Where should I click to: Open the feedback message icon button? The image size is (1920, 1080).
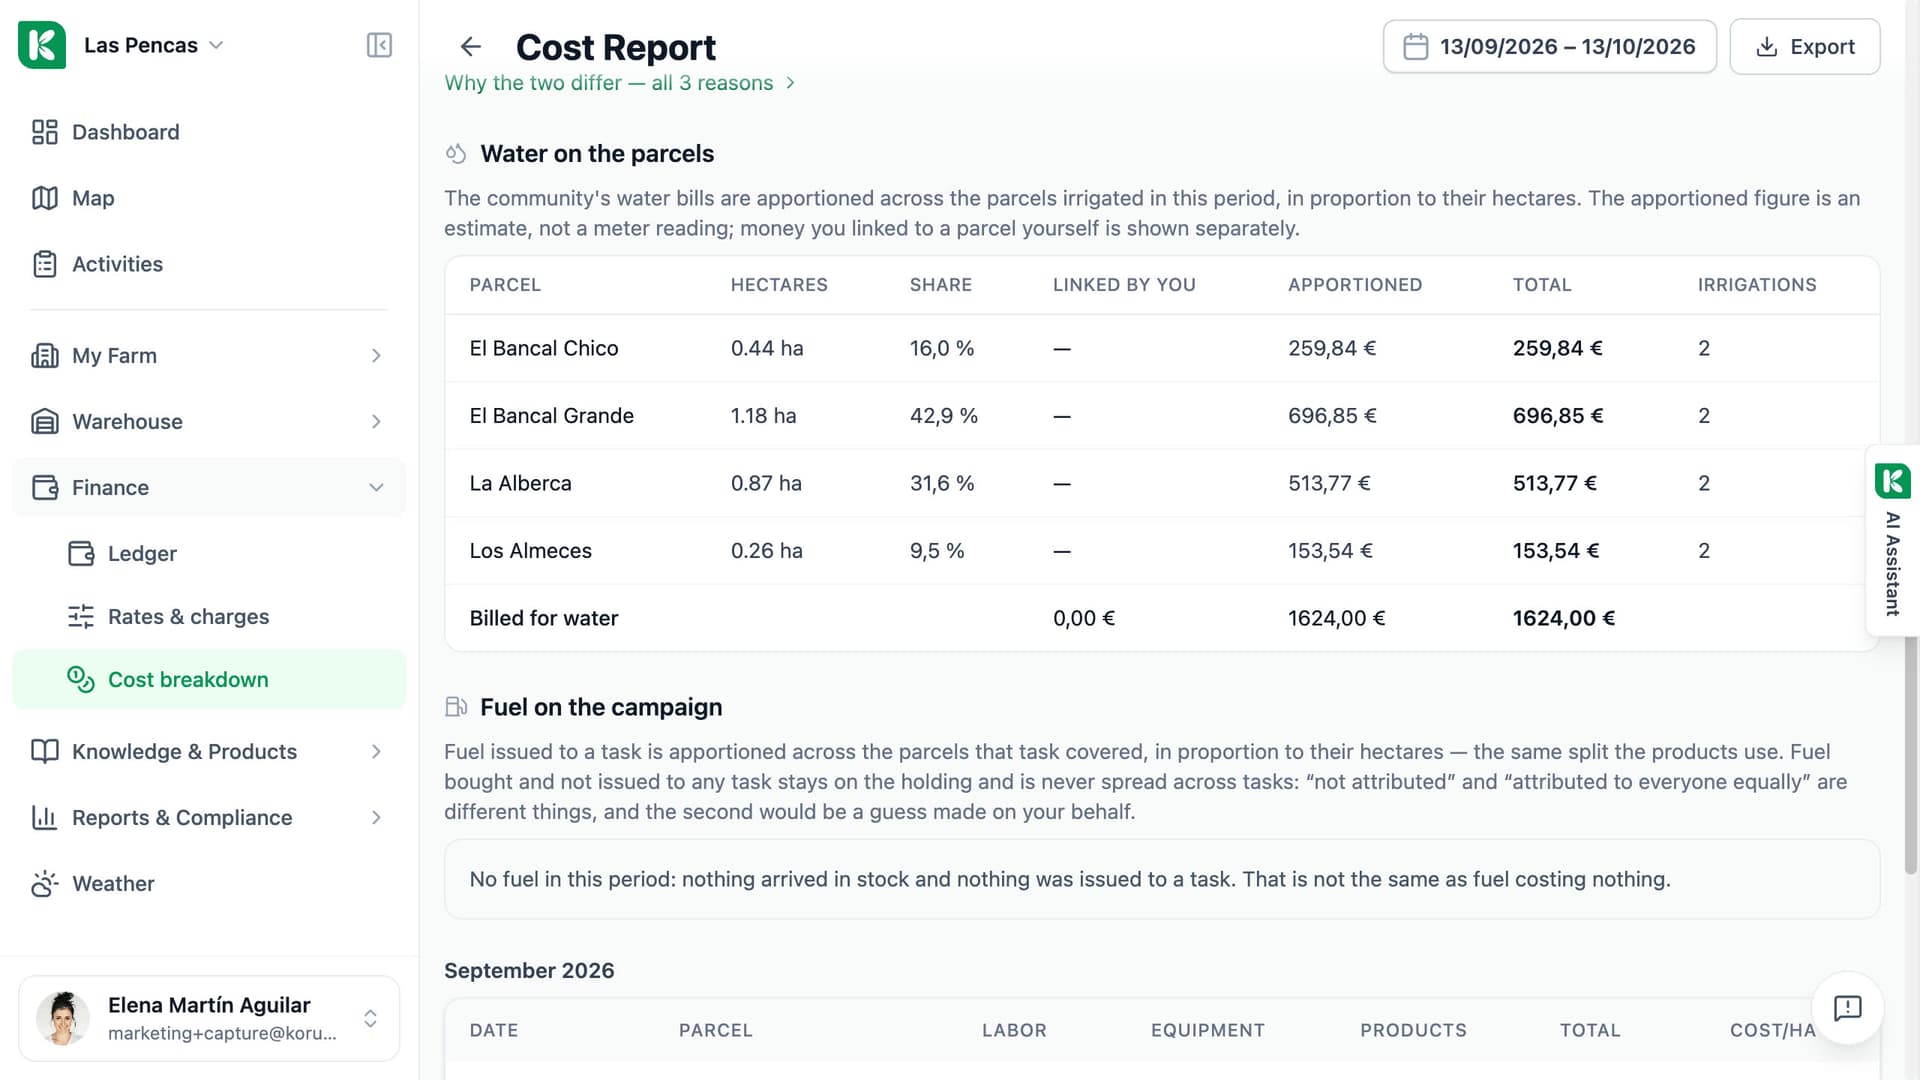tap(1847, 1008)
